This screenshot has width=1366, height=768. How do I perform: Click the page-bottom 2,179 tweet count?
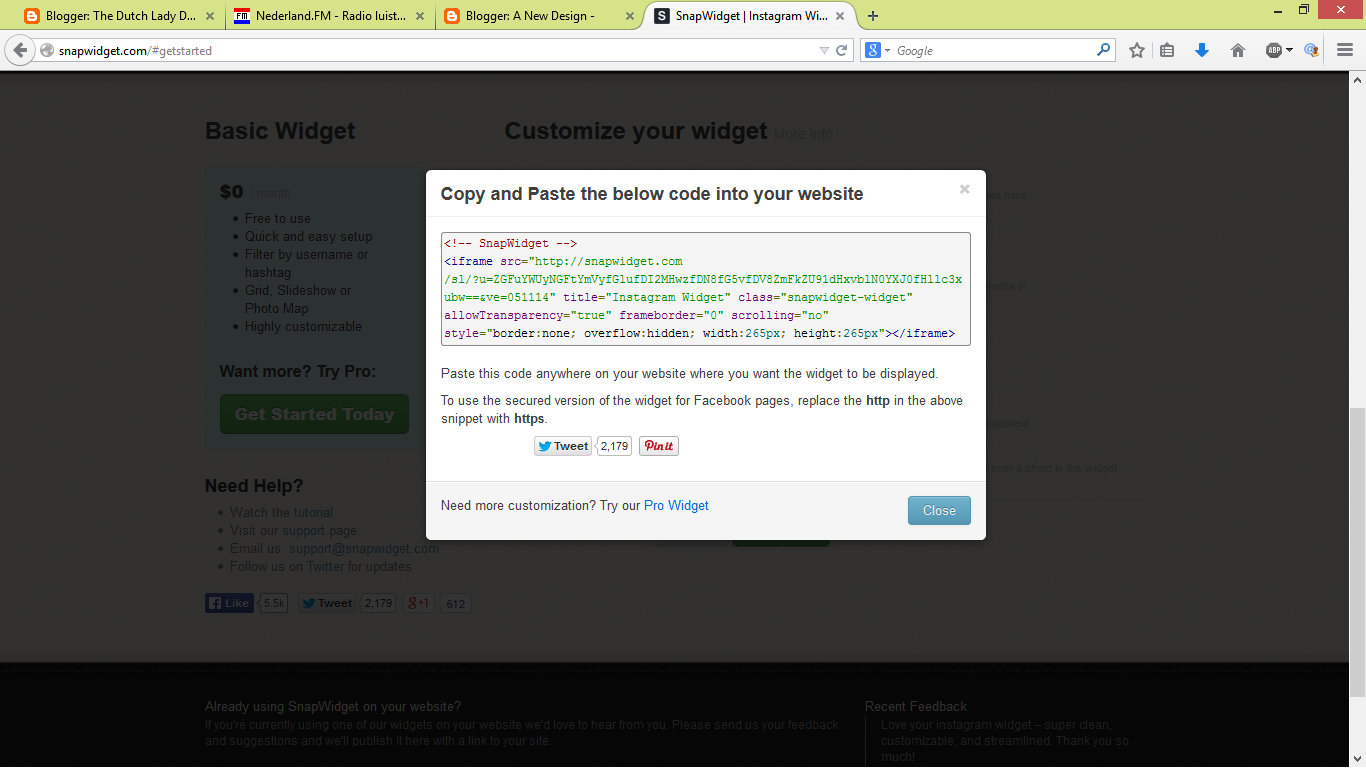click(378, 603)
